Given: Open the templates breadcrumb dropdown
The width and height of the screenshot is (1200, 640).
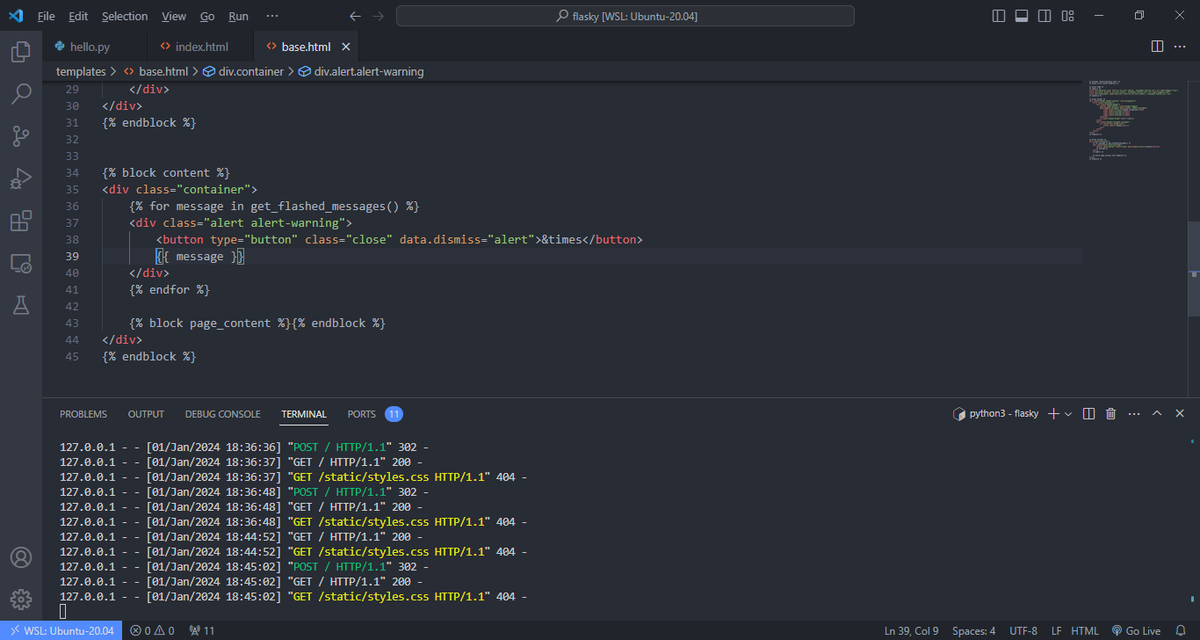Looking at the screenshot, I should 82,71.
